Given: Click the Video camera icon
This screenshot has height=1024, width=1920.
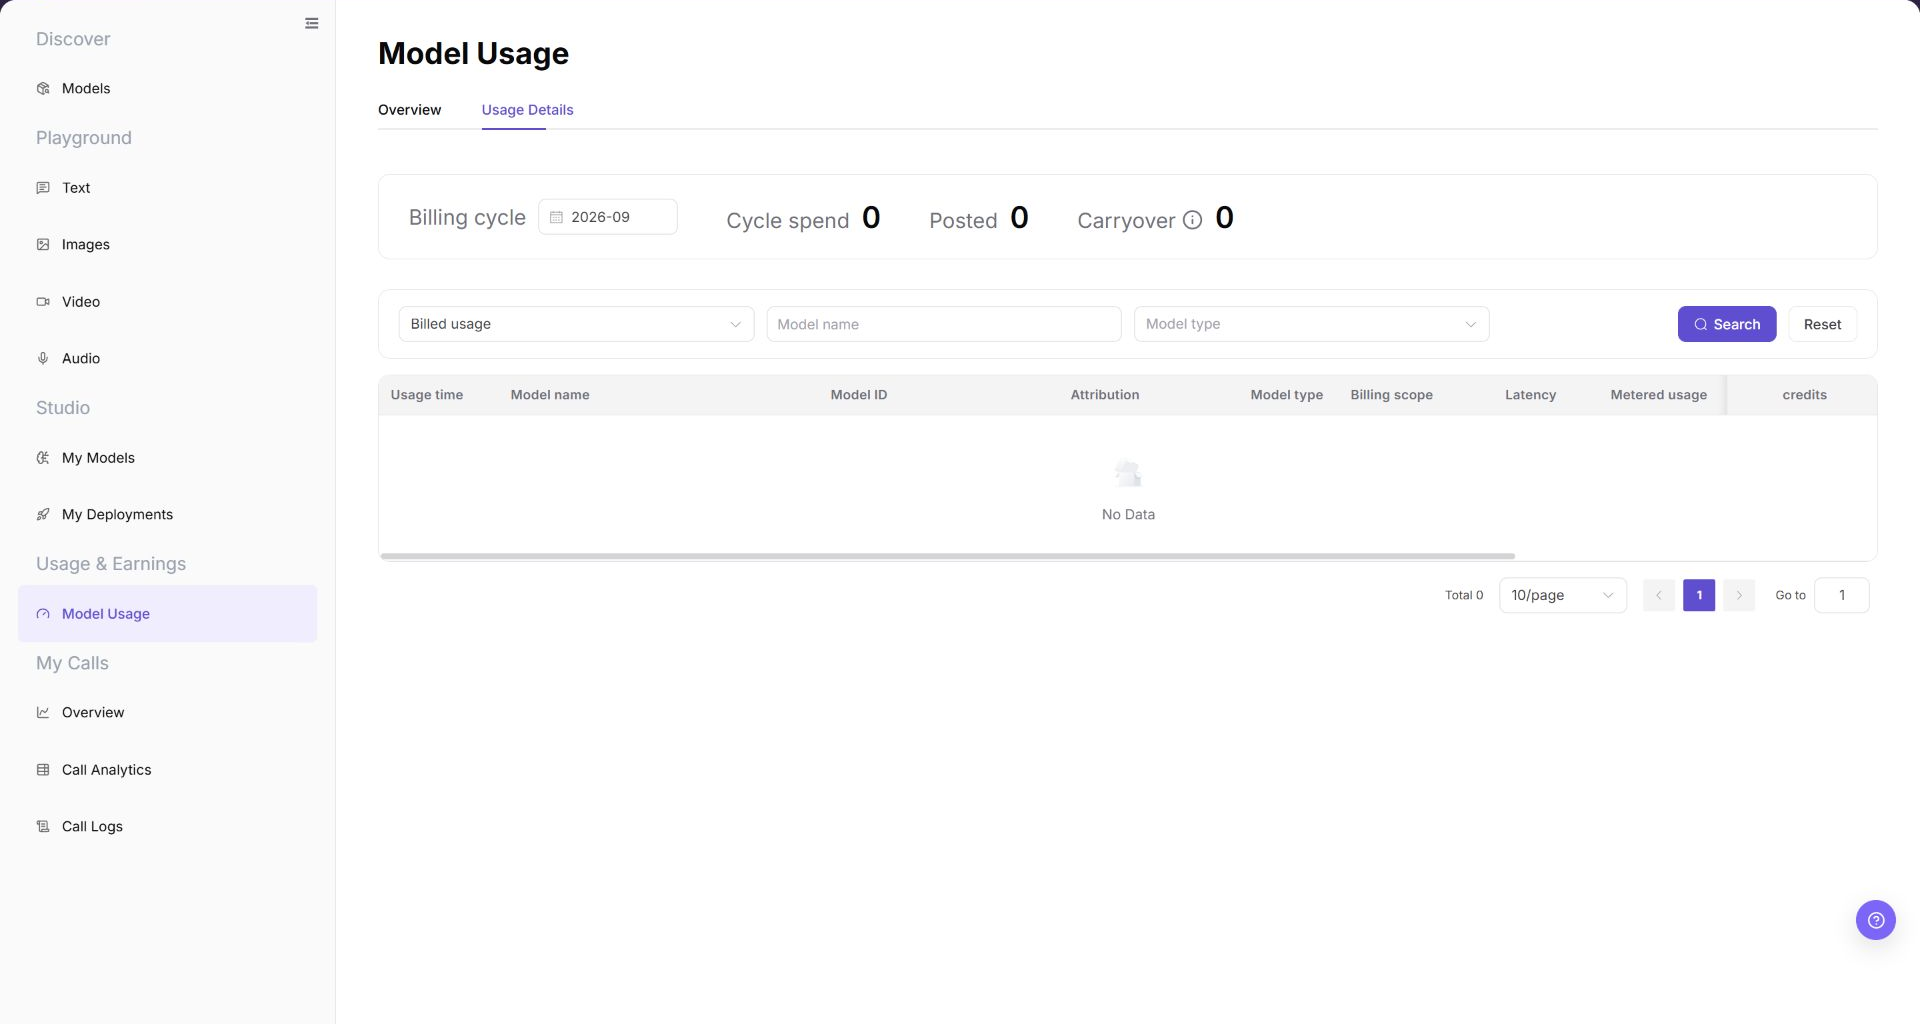Looking at the screenshot, I should [x=43, y=301].
